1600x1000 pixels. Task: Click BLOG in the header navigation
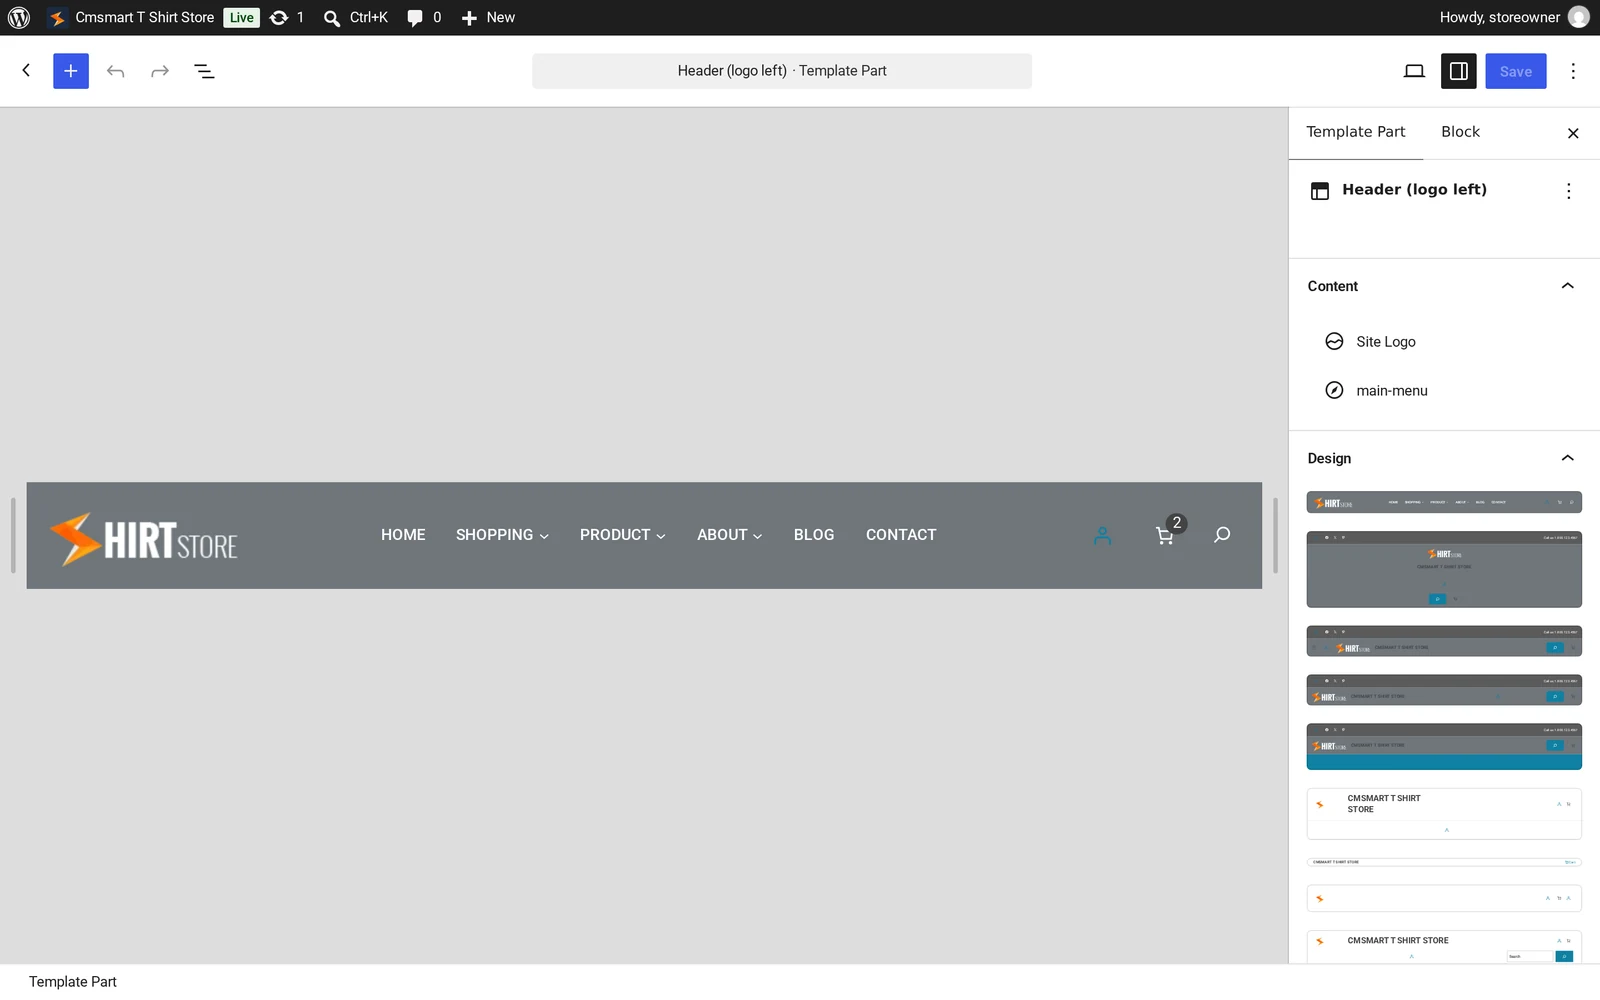[x=814, y=535]
